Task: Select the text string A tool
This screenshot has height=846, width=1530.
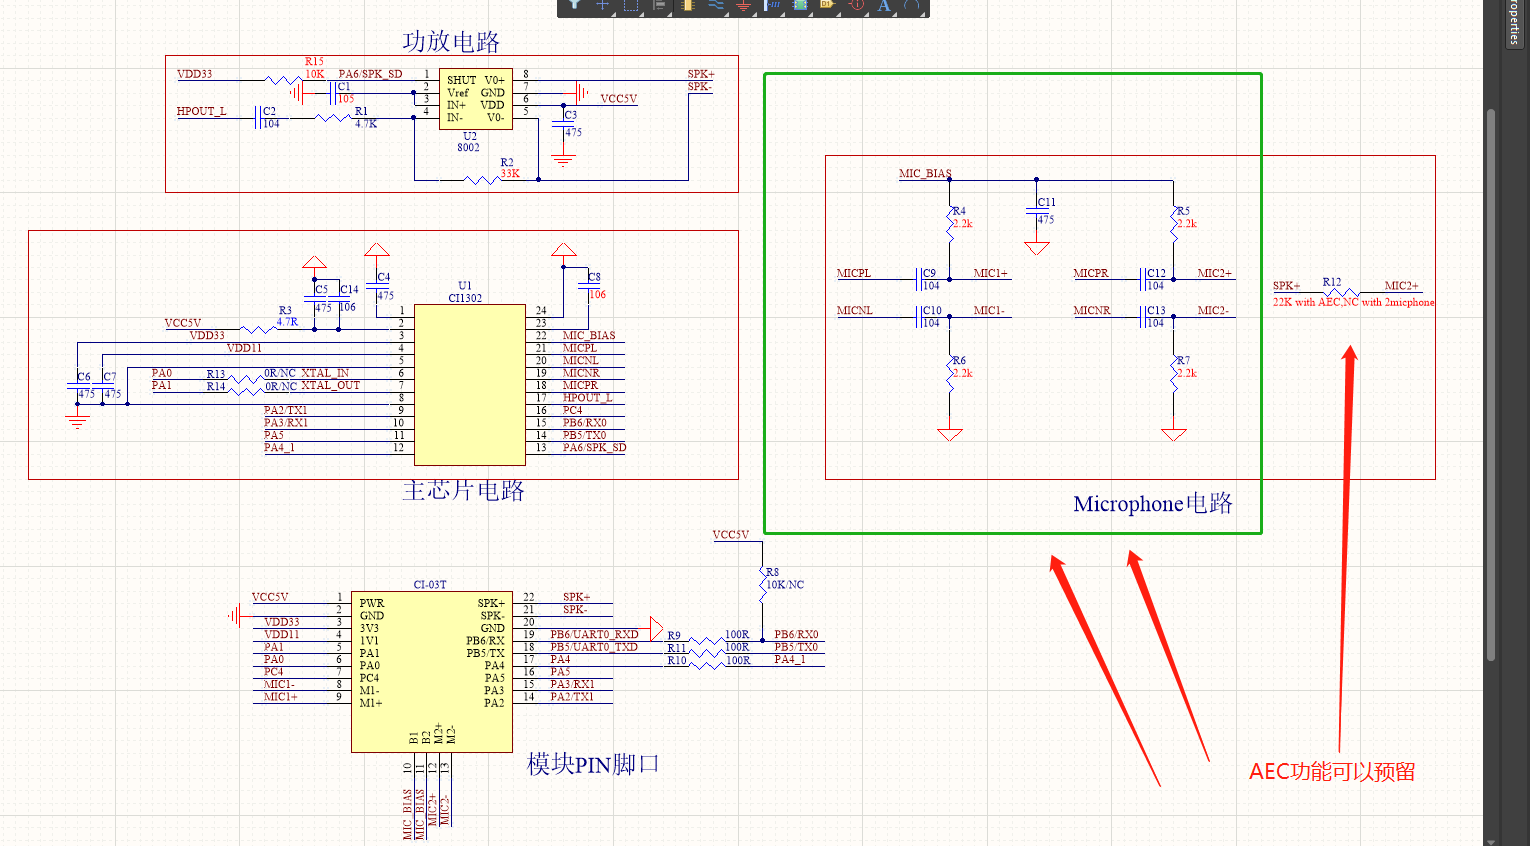Action: 884,6
